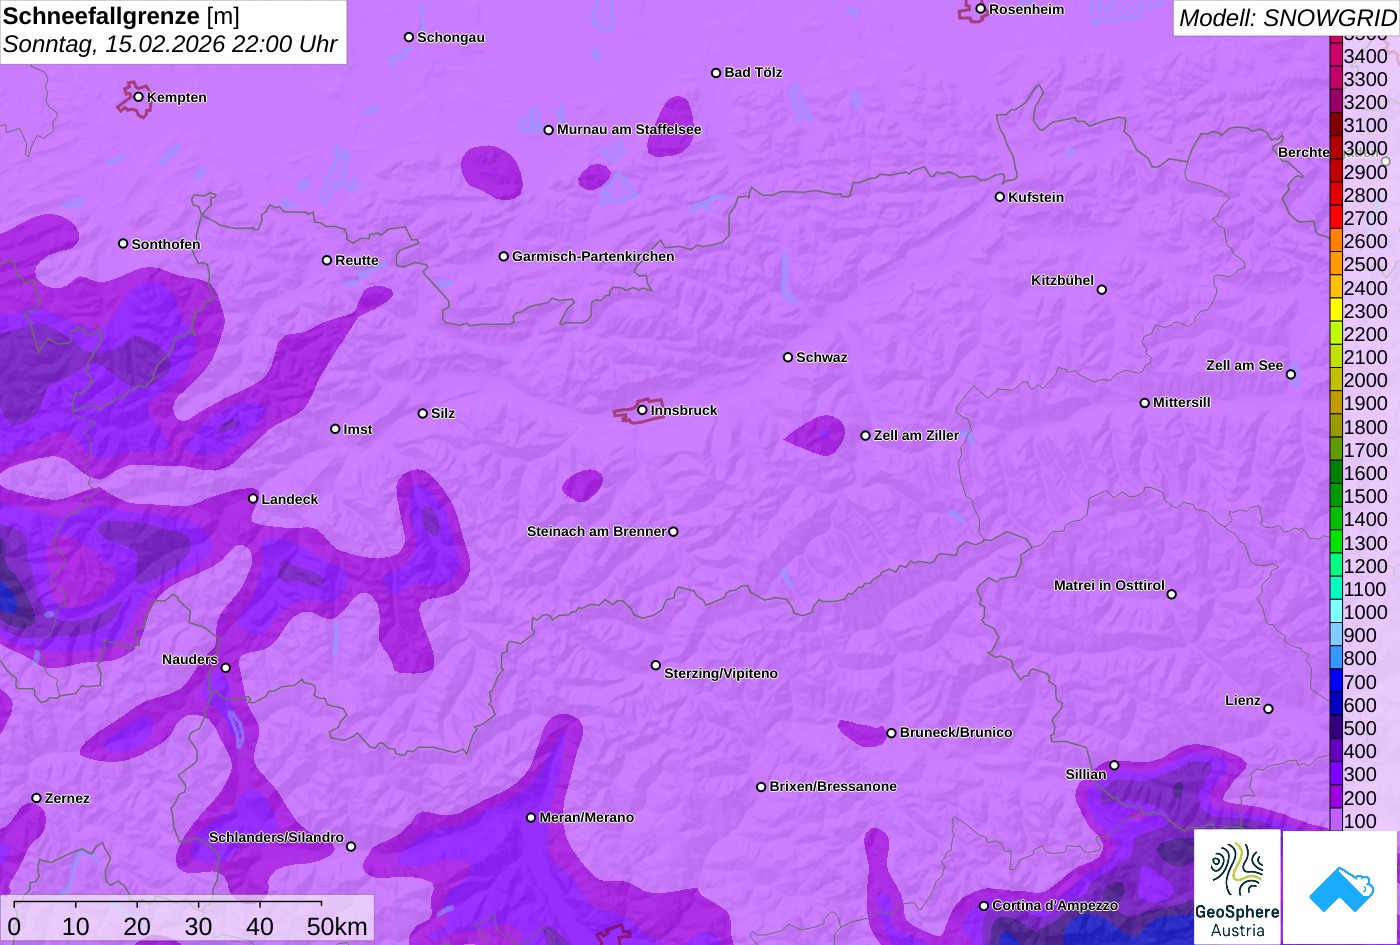Screen dimensions: 1400x945
Task: Click the blue 700 legend swatch
Action: (x=1335, y=682)
